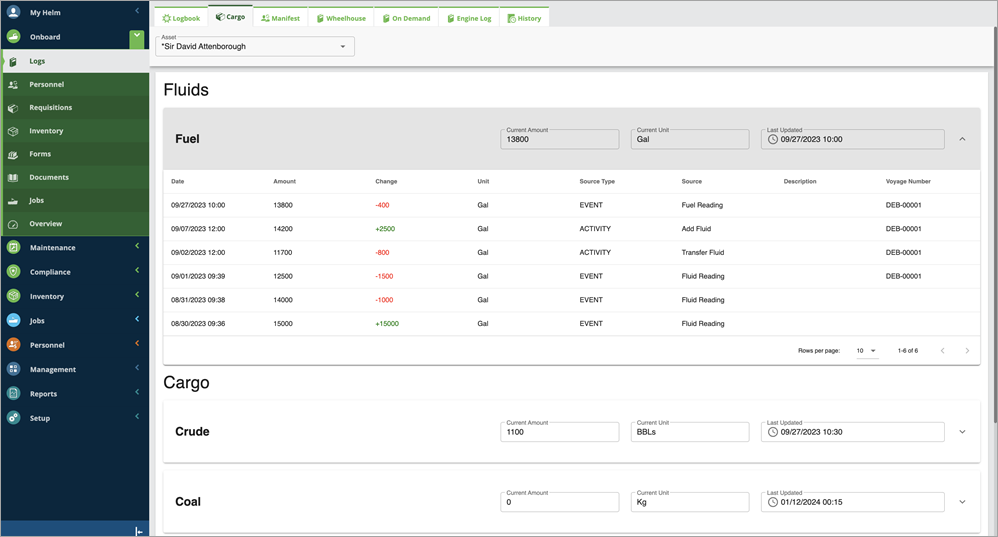
Task: Click the clock icon in Fuel Last Updated
Action: pyautogui.click(x=773, y=139)
